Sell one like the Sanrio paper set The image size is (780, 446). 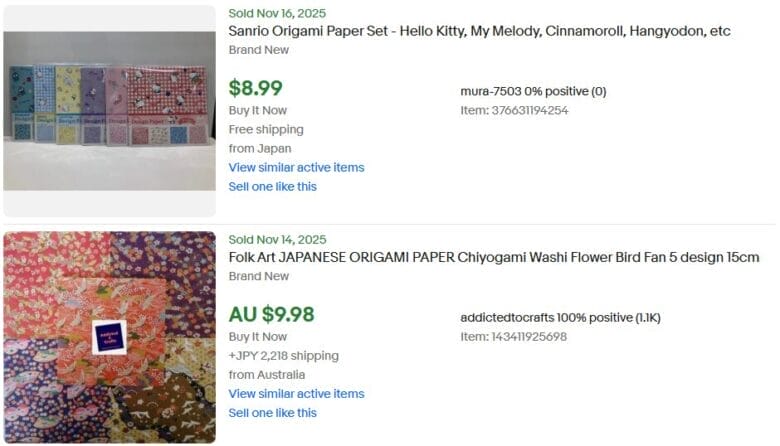272,186
